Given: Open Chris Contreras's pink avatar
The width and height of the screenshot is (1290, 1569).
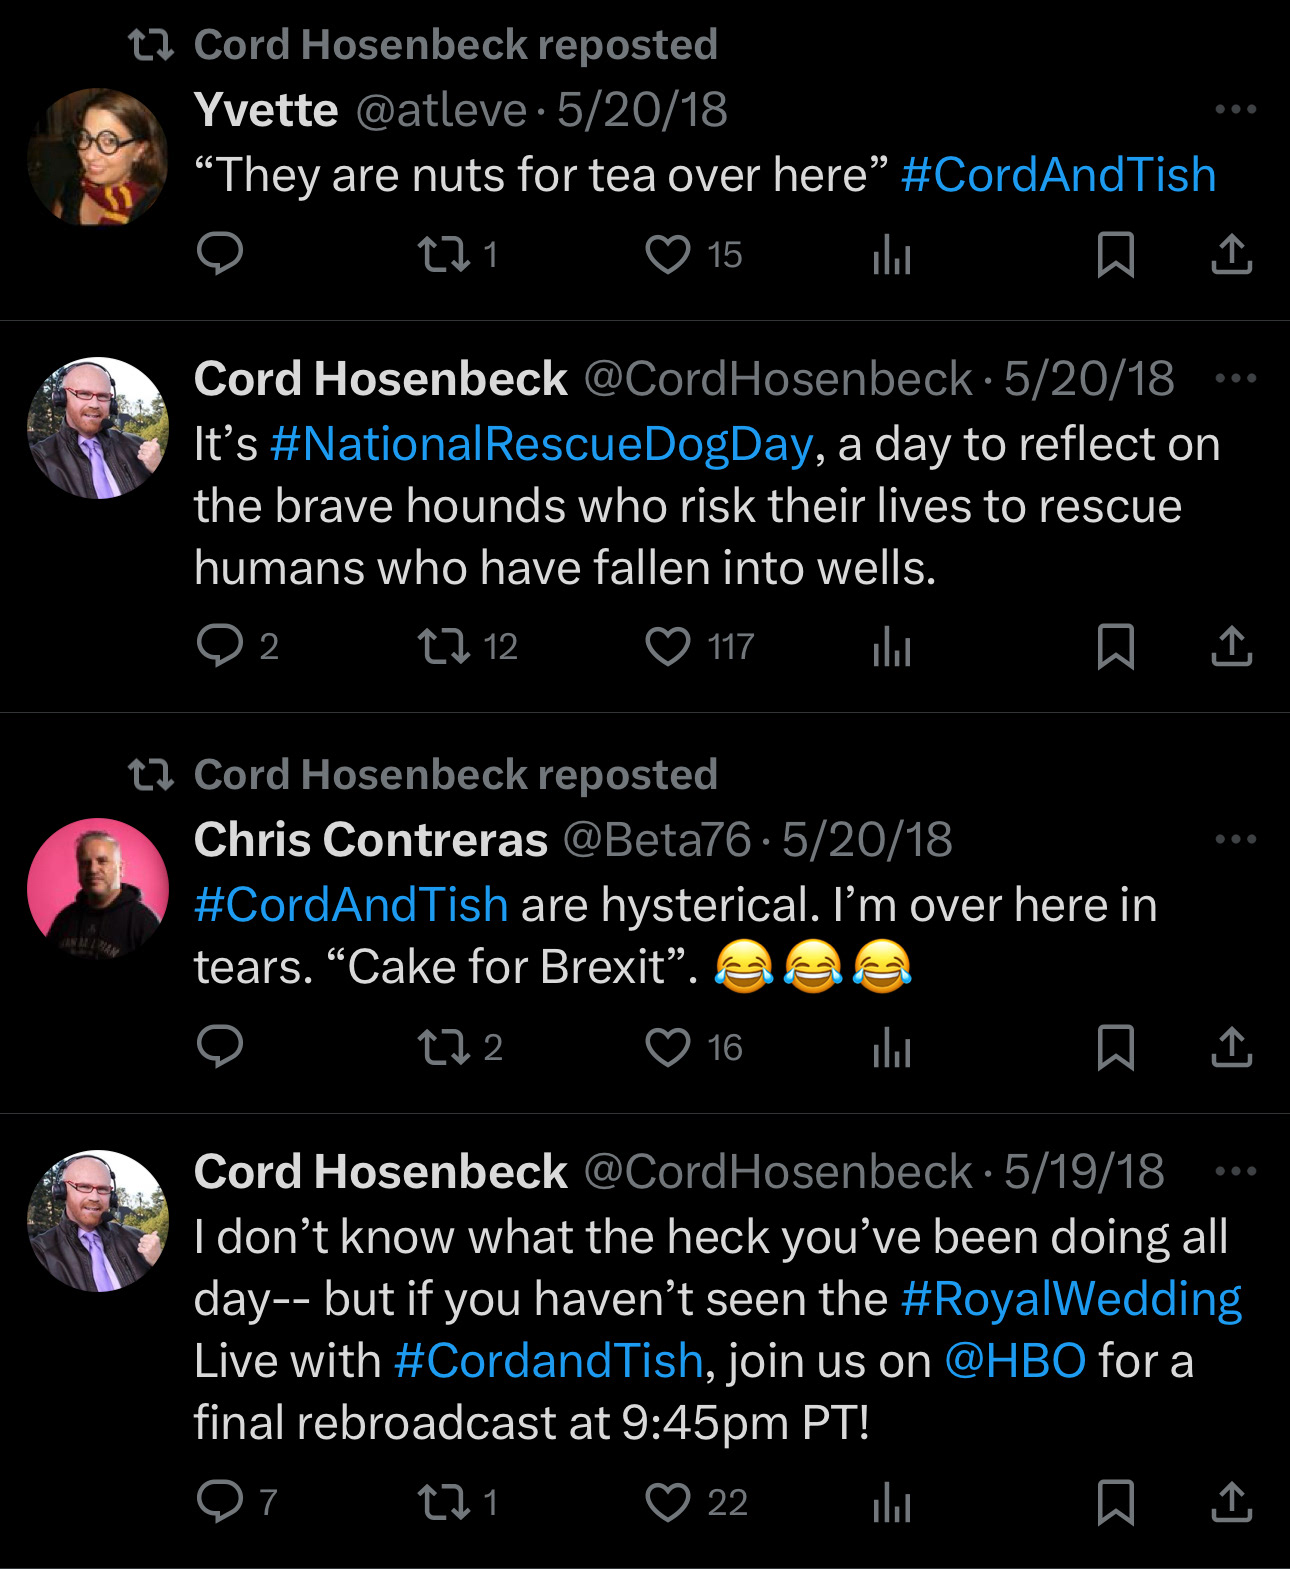Looking at the screenshot, I should 98,889.
